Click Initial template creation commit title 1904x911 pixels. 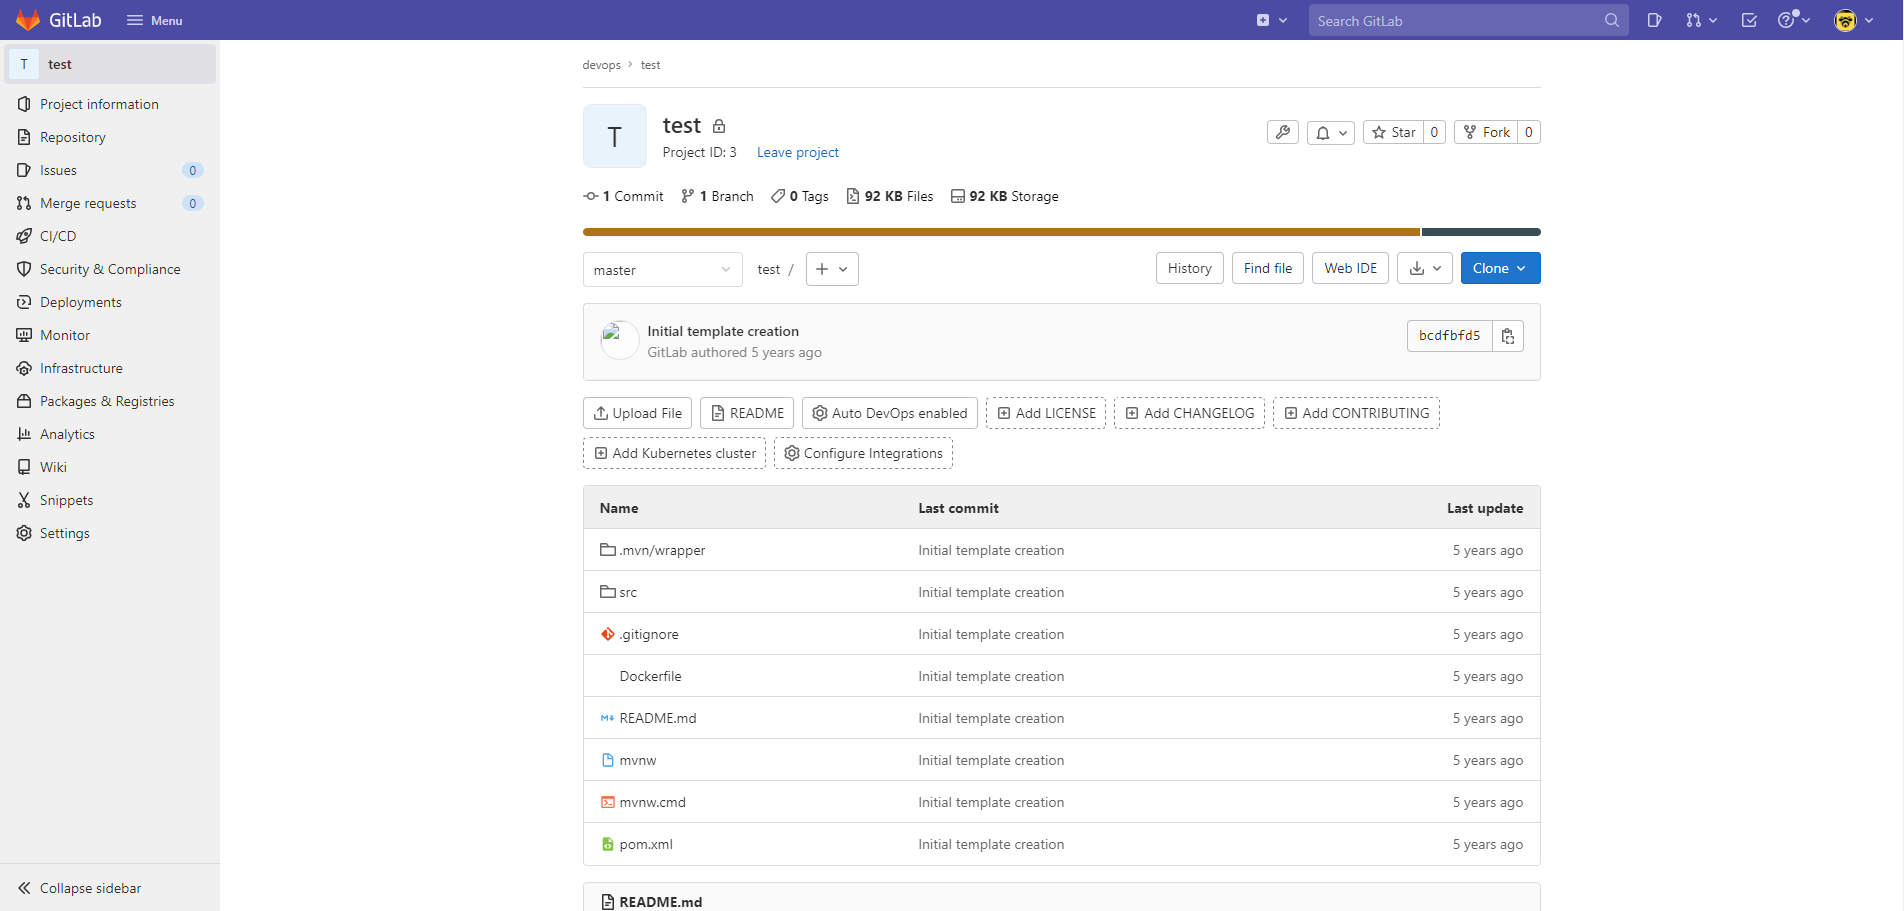coord(723,331)
